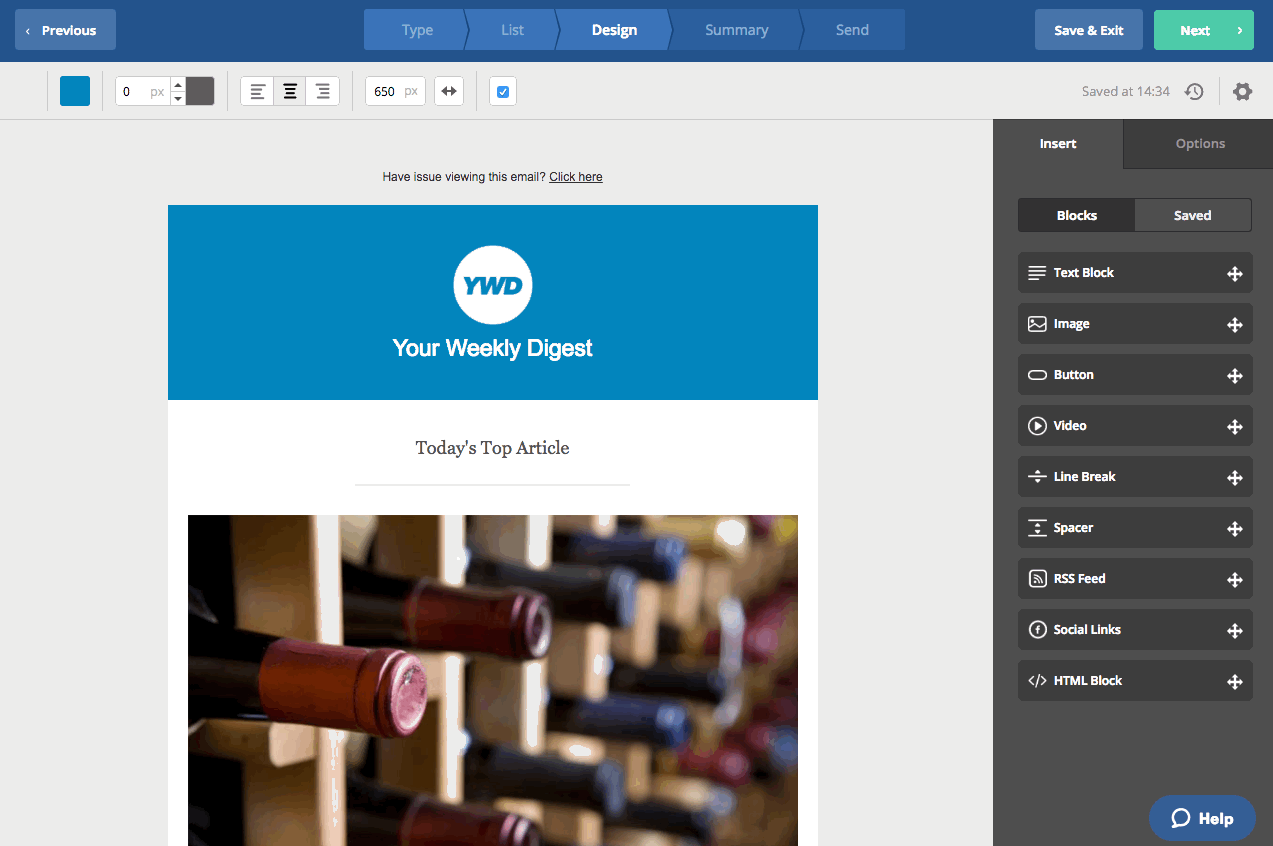Click the full-width horizontal arrows icon
The width and height of the screenshot is (1273, 846).
(x=449, y=91)
